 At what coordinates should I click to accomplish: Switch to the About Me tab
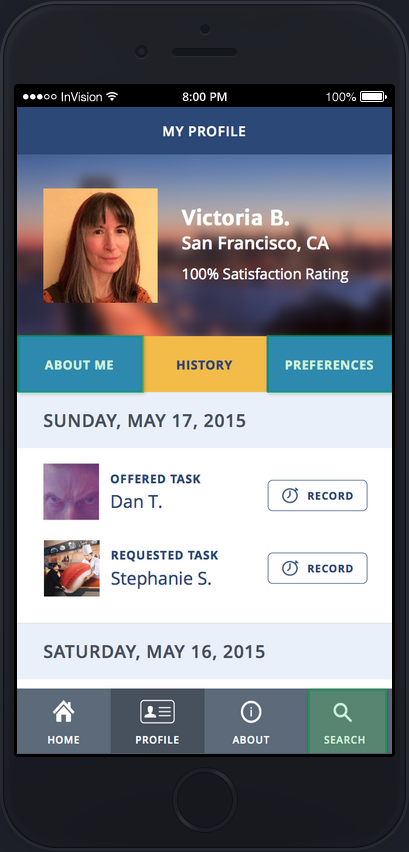pyautogui.click(x=80, y=364)
